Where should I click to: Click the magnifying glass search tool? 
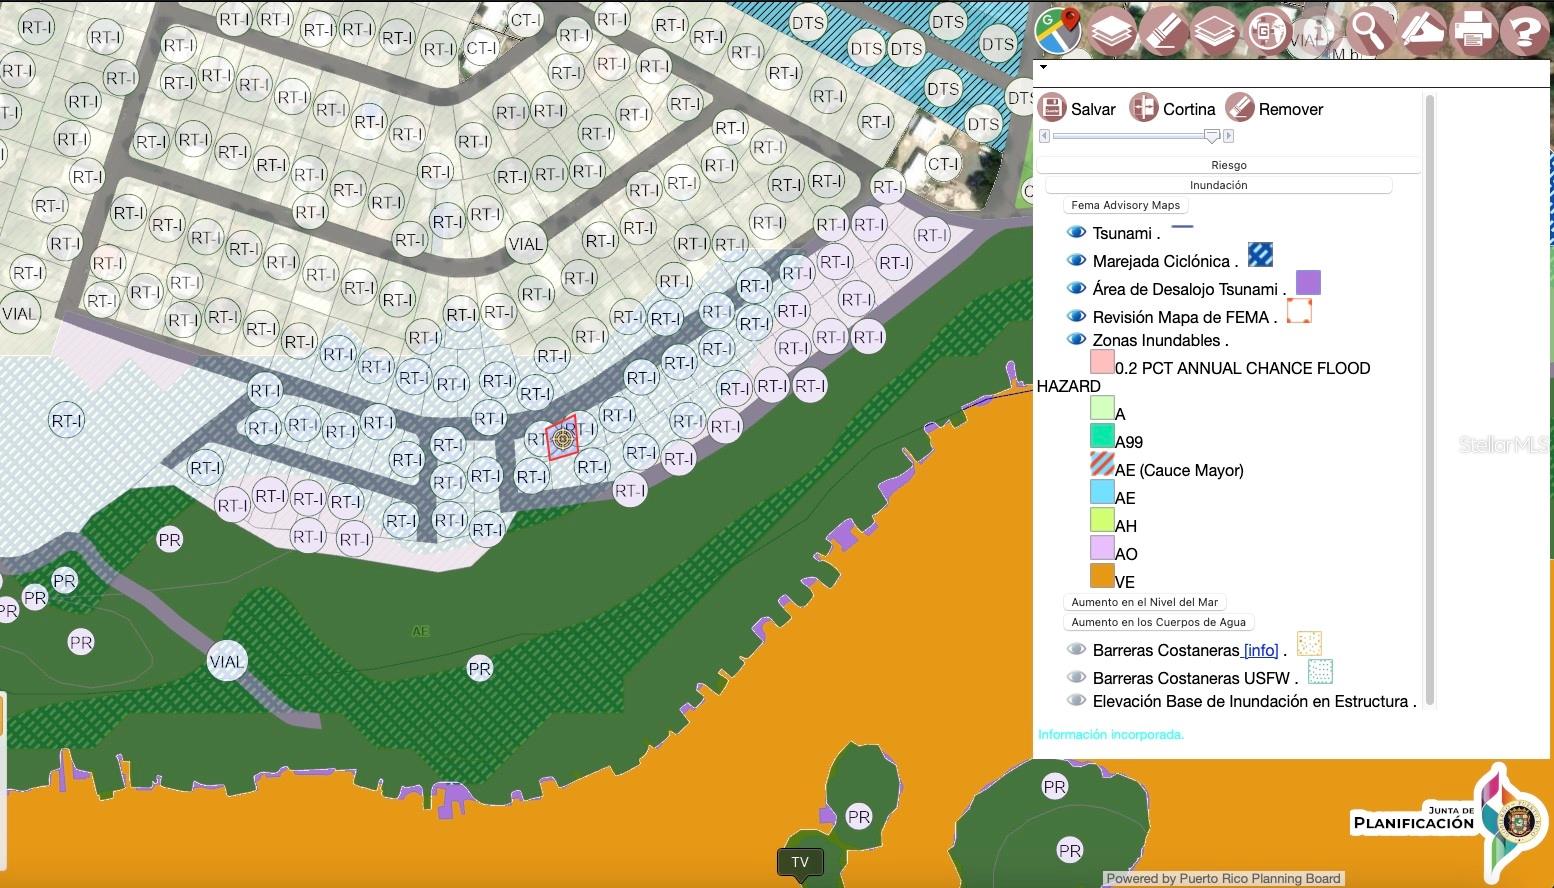coord(1368,32)
